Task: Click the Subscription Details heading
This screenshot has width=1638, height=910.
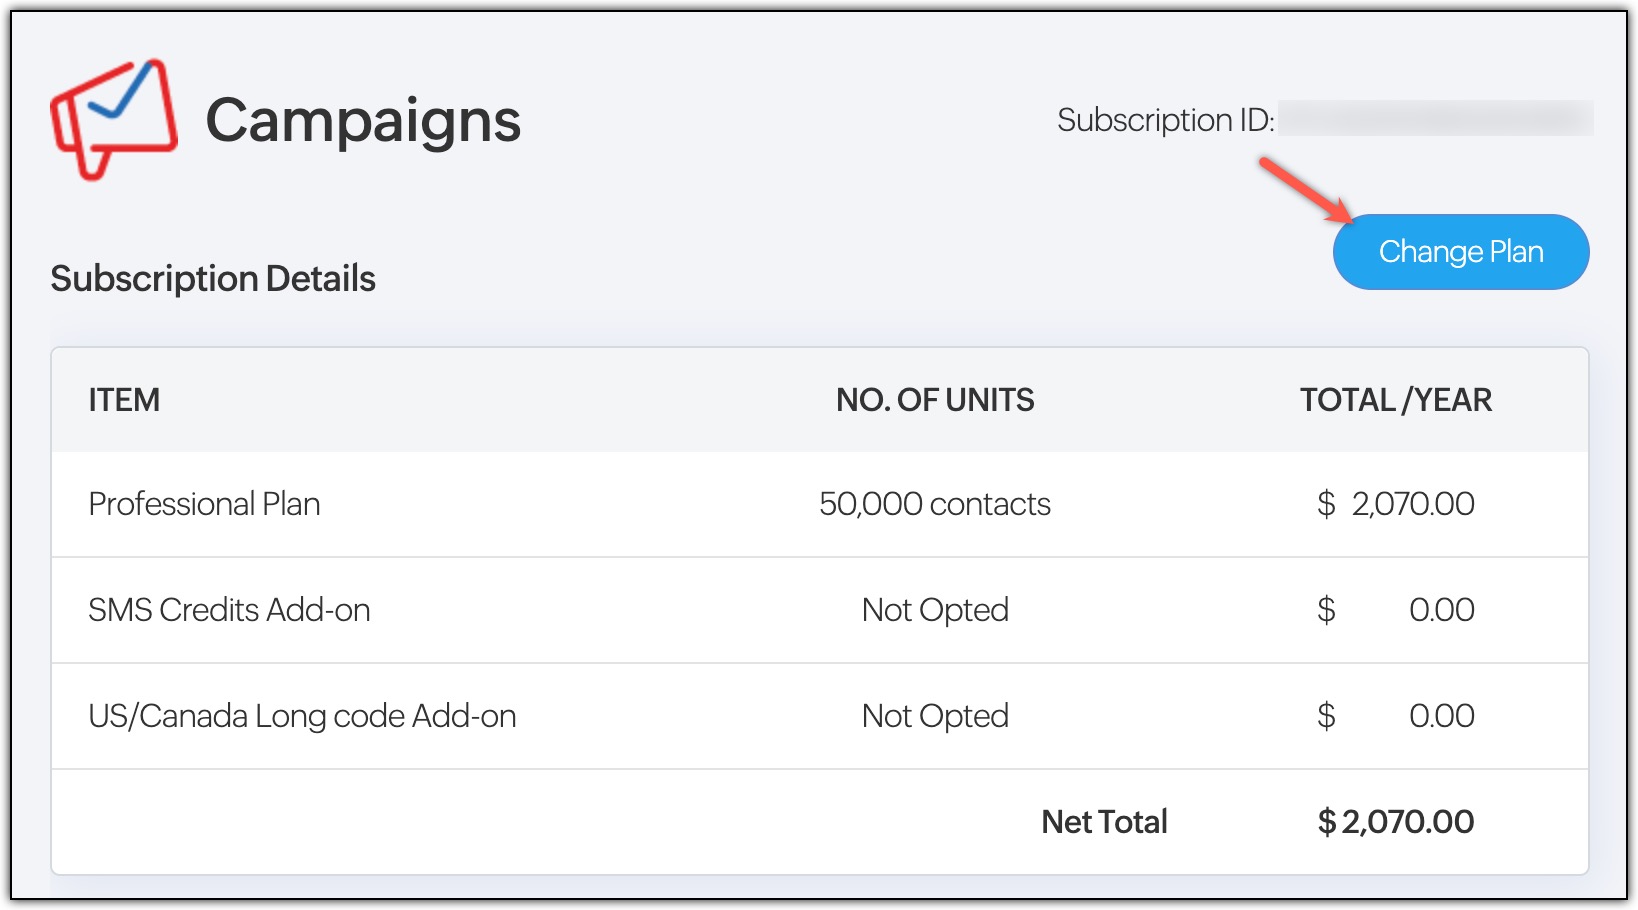Action: point(213,279)
